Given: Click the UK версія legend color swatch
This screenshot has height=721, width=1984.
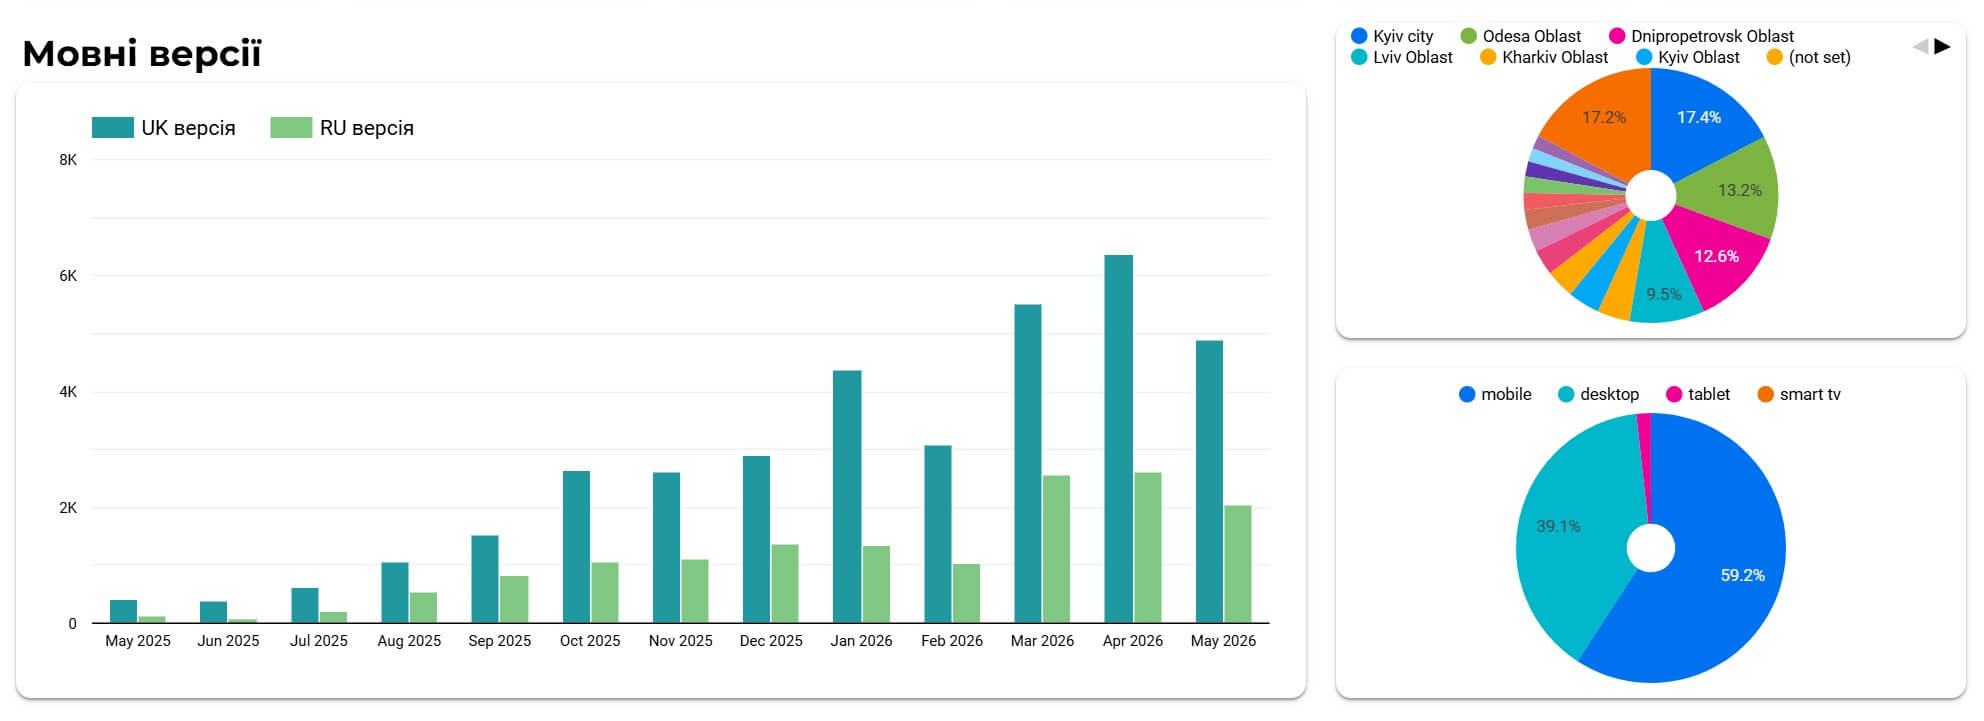Looking at the screenshot, I should 113,128.
